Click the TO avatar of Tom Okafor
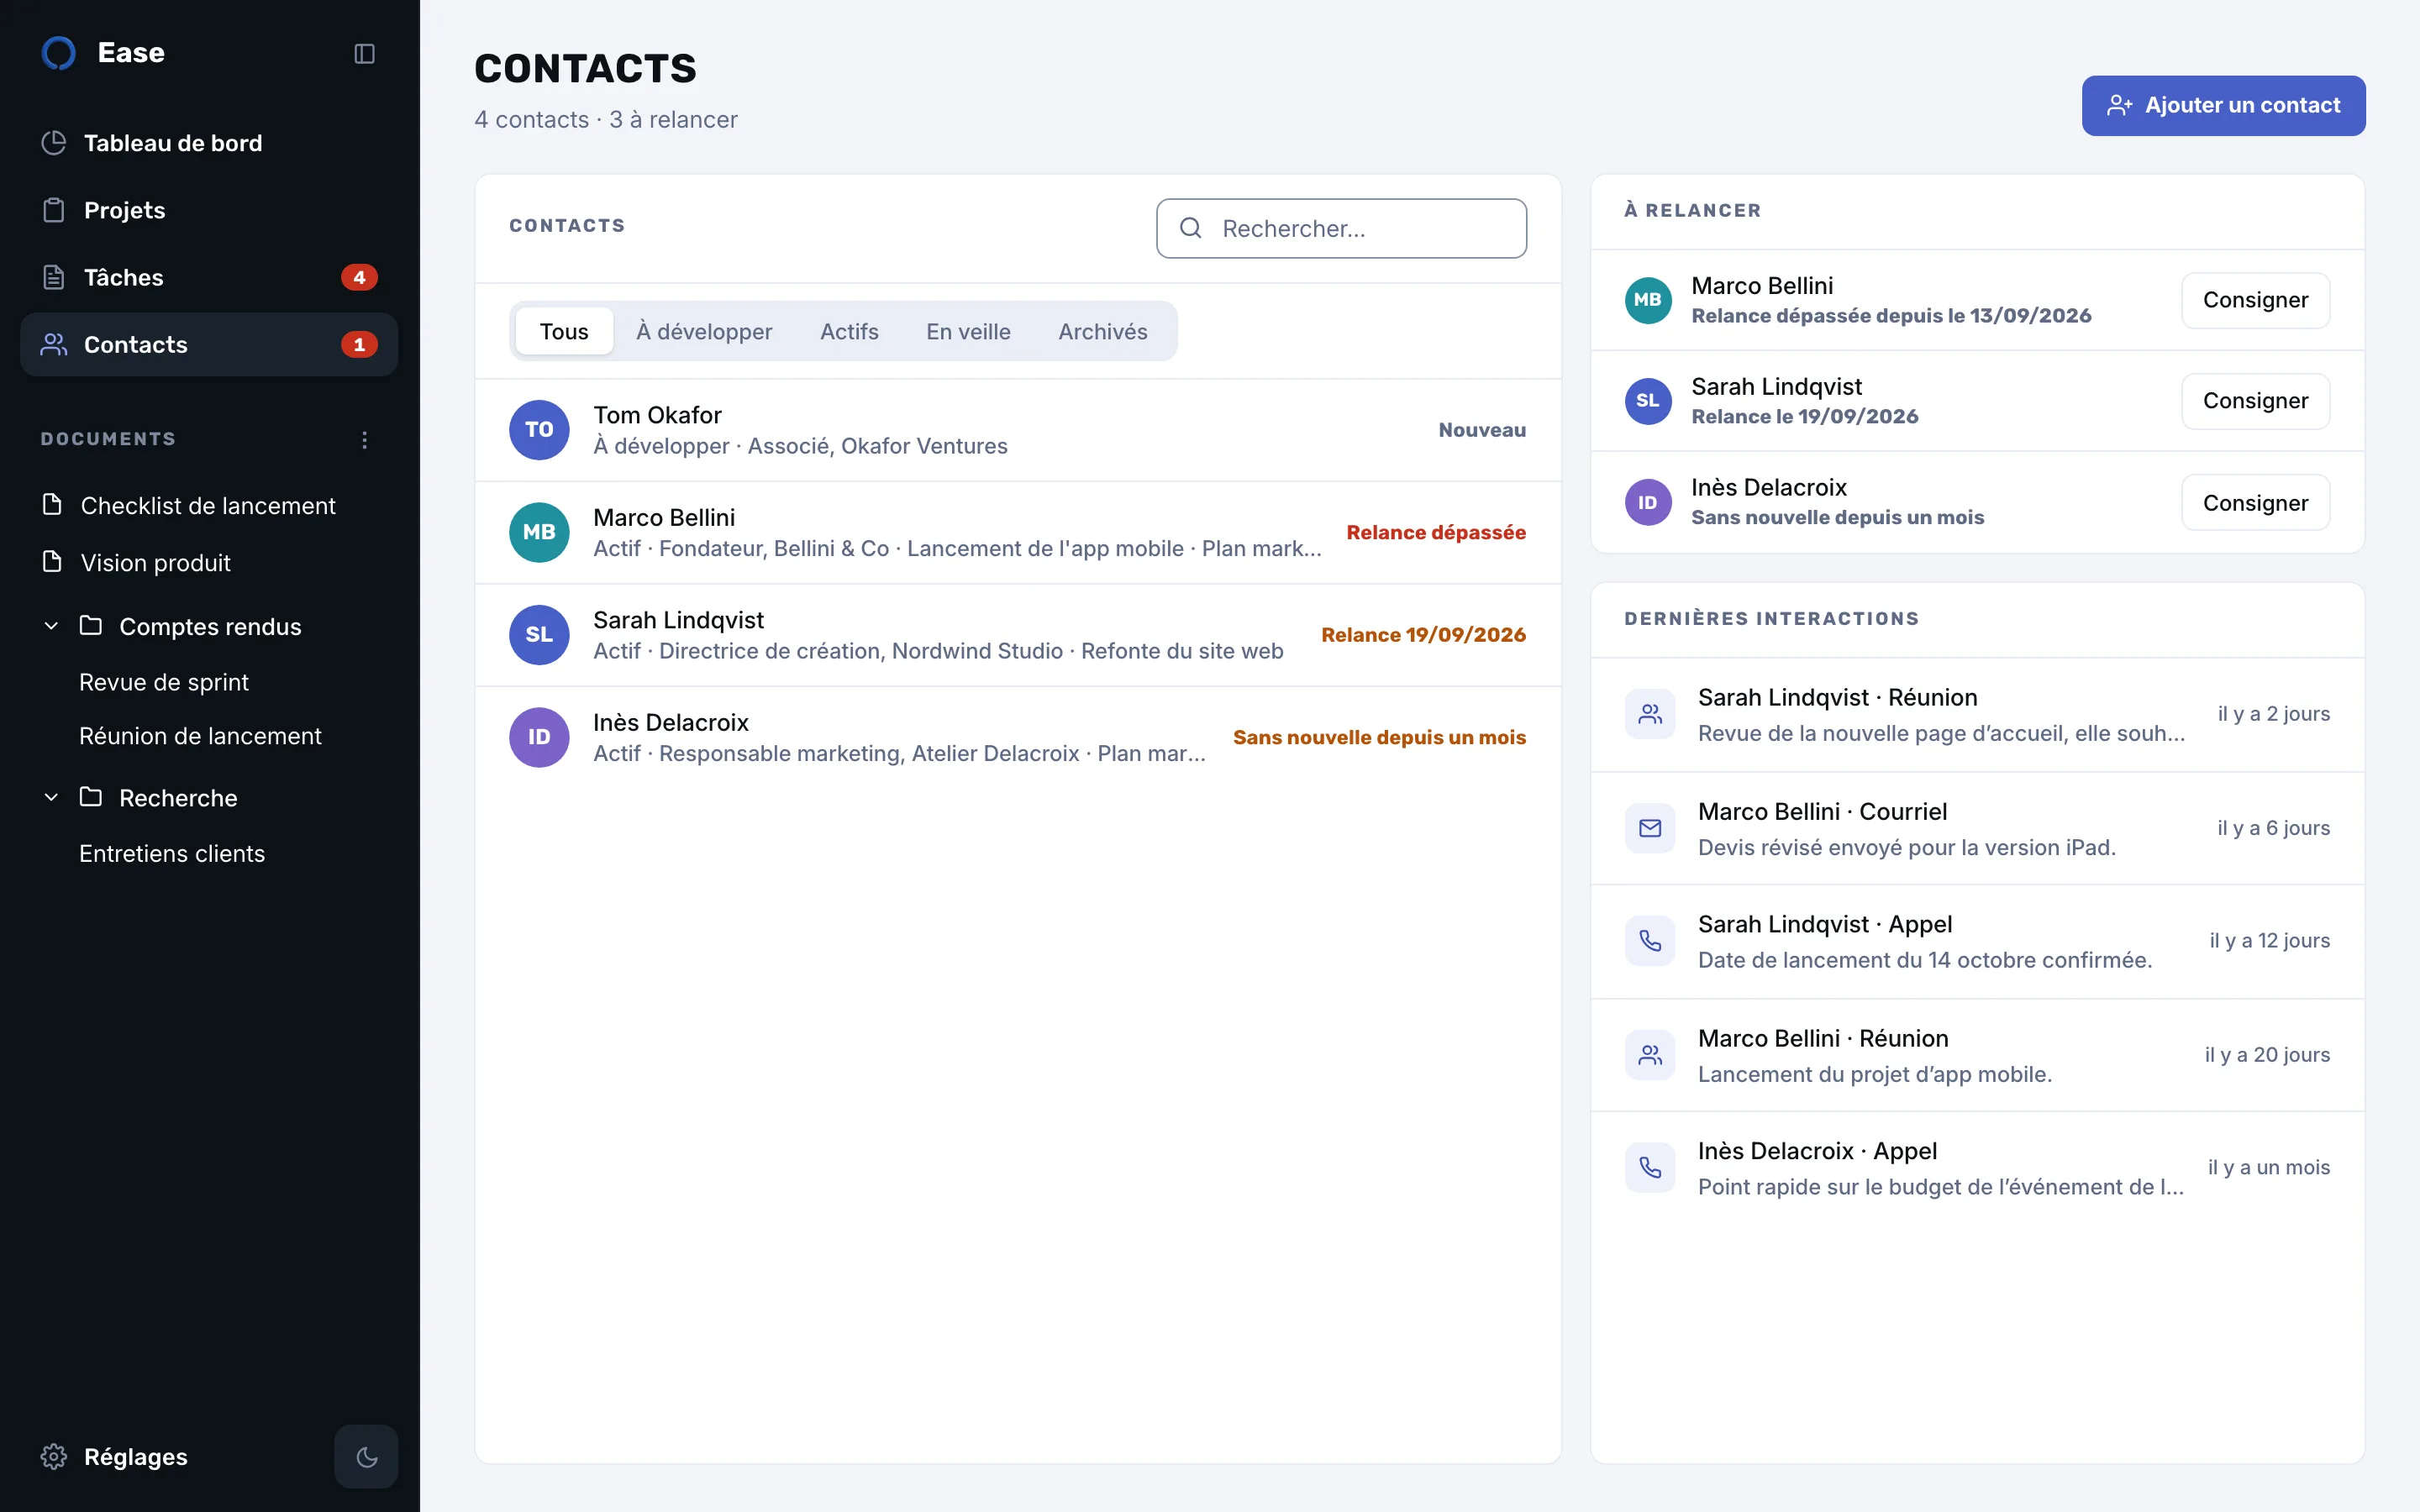The height and width of the screenshot is (1512, 2420). click(x=539, y=430)
